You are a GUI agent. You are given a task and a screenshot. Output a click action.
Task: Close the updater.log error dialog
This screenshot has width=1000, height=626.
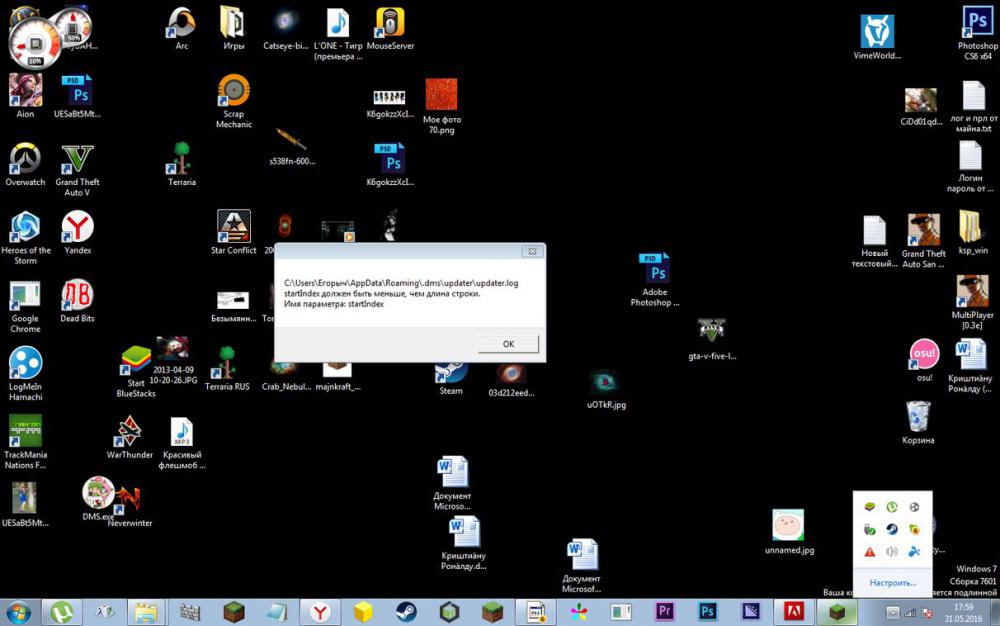tap(532, 252)
